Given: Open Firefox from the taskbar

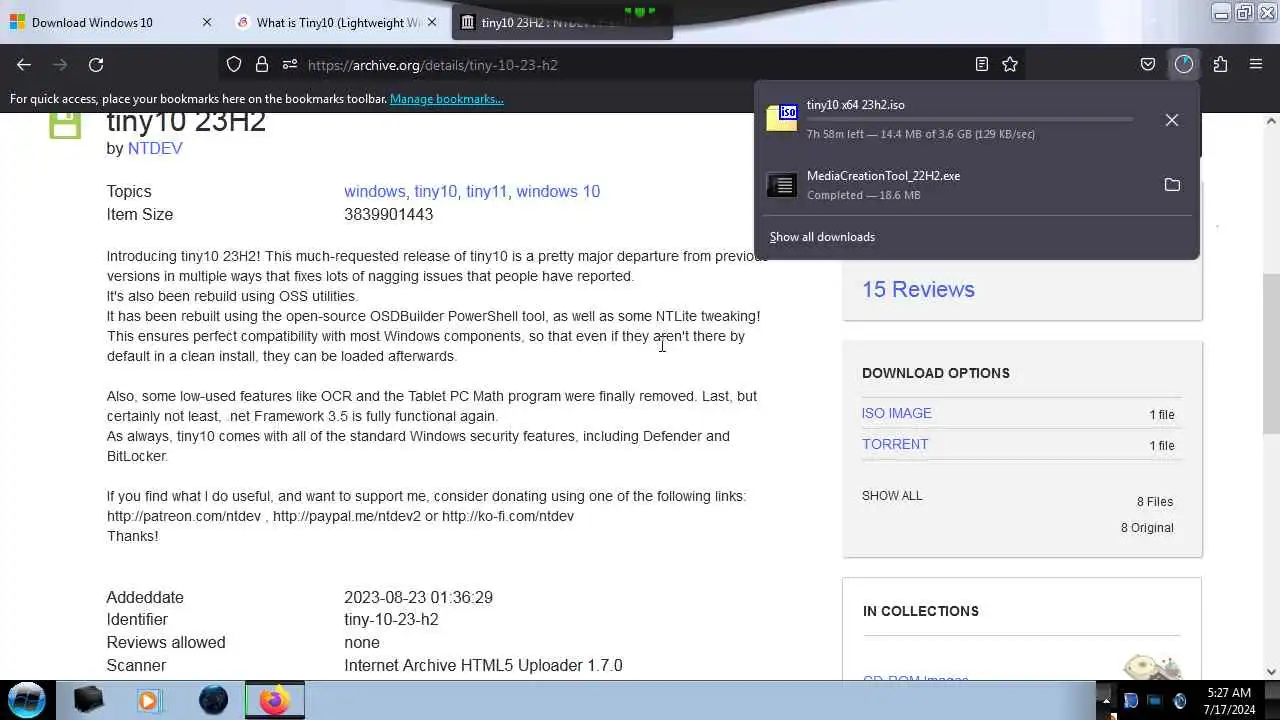Looking at the screenshot, I should [274, 700].
